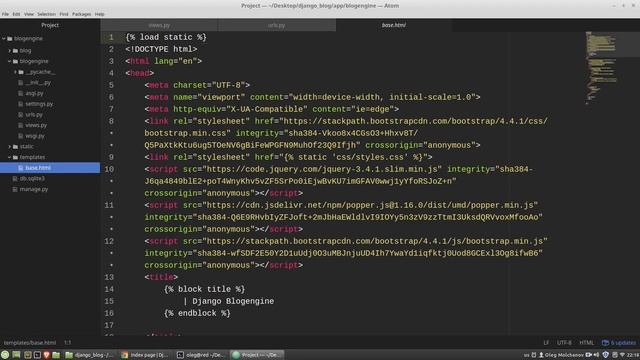
Task: Click the static folder icon
Action: (15, 147)
